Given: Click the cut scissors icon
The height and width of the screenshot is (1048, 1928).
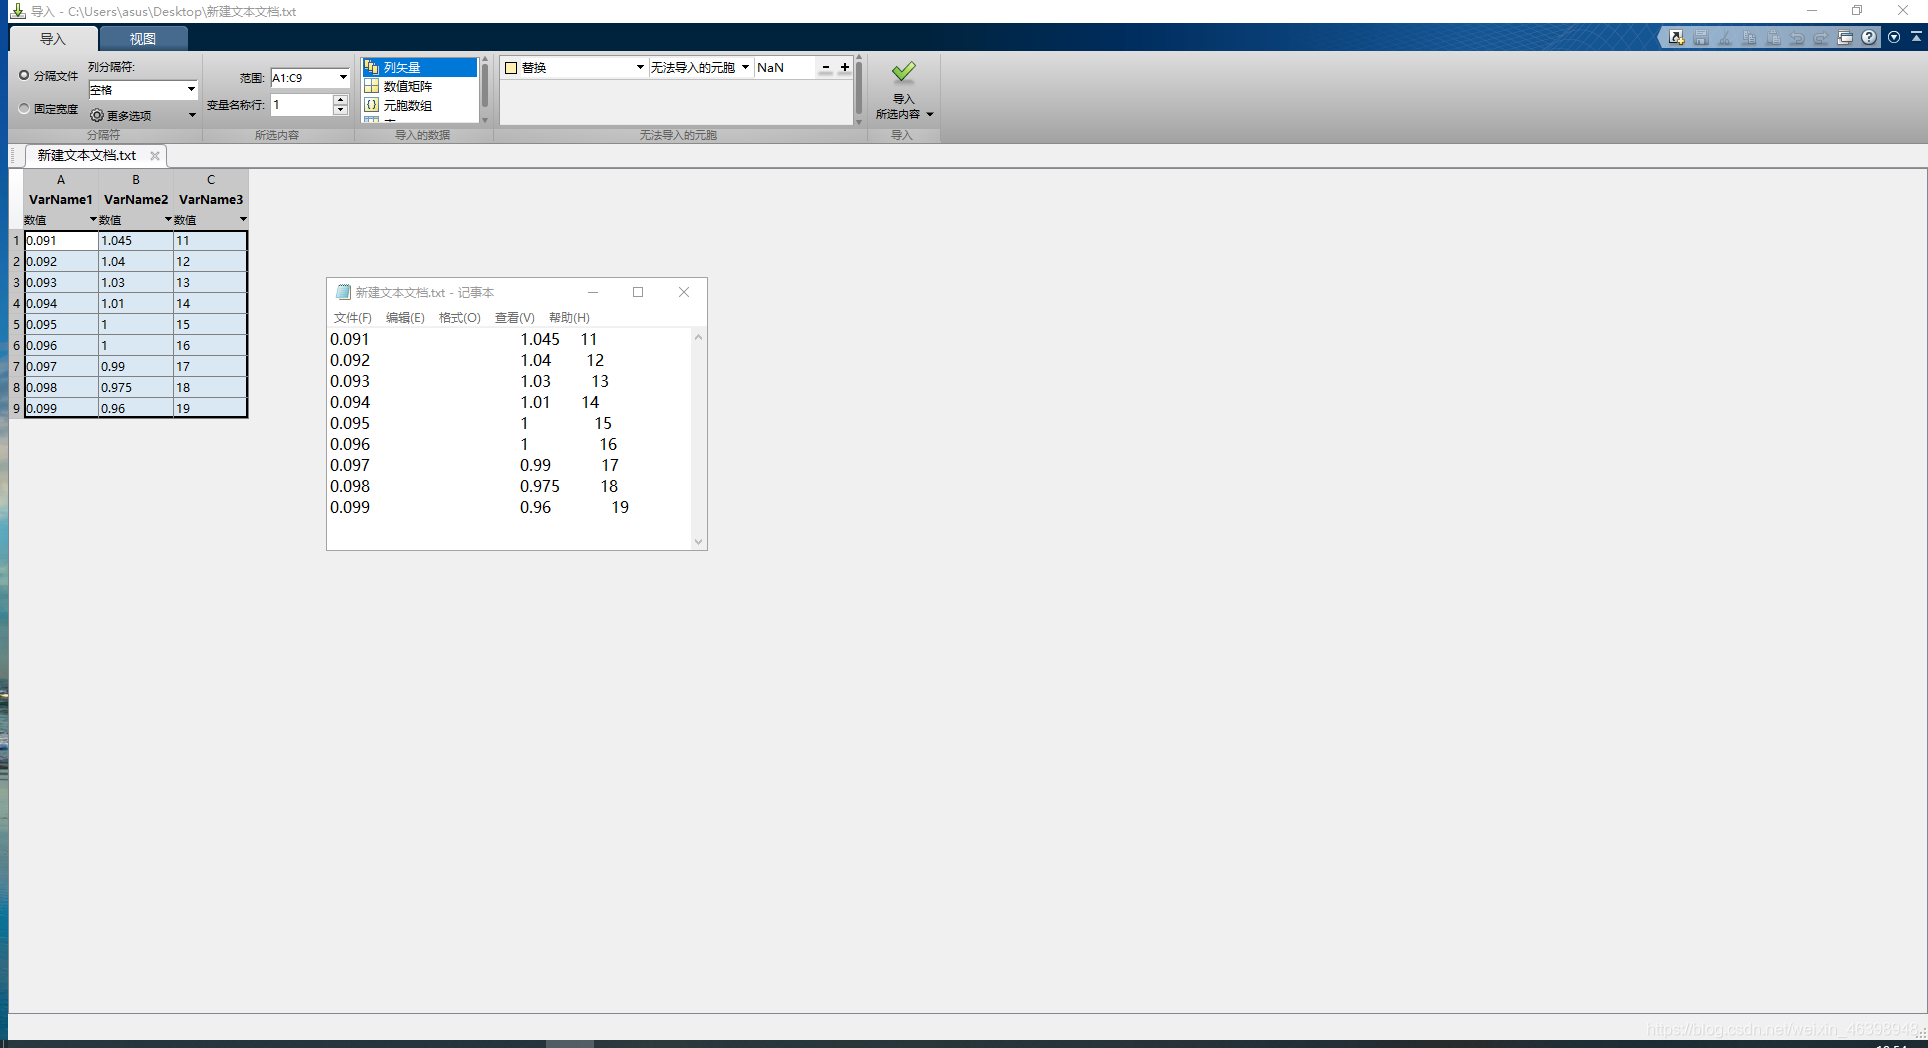Looking at the screenshot, I should (x=1725, y=38).
